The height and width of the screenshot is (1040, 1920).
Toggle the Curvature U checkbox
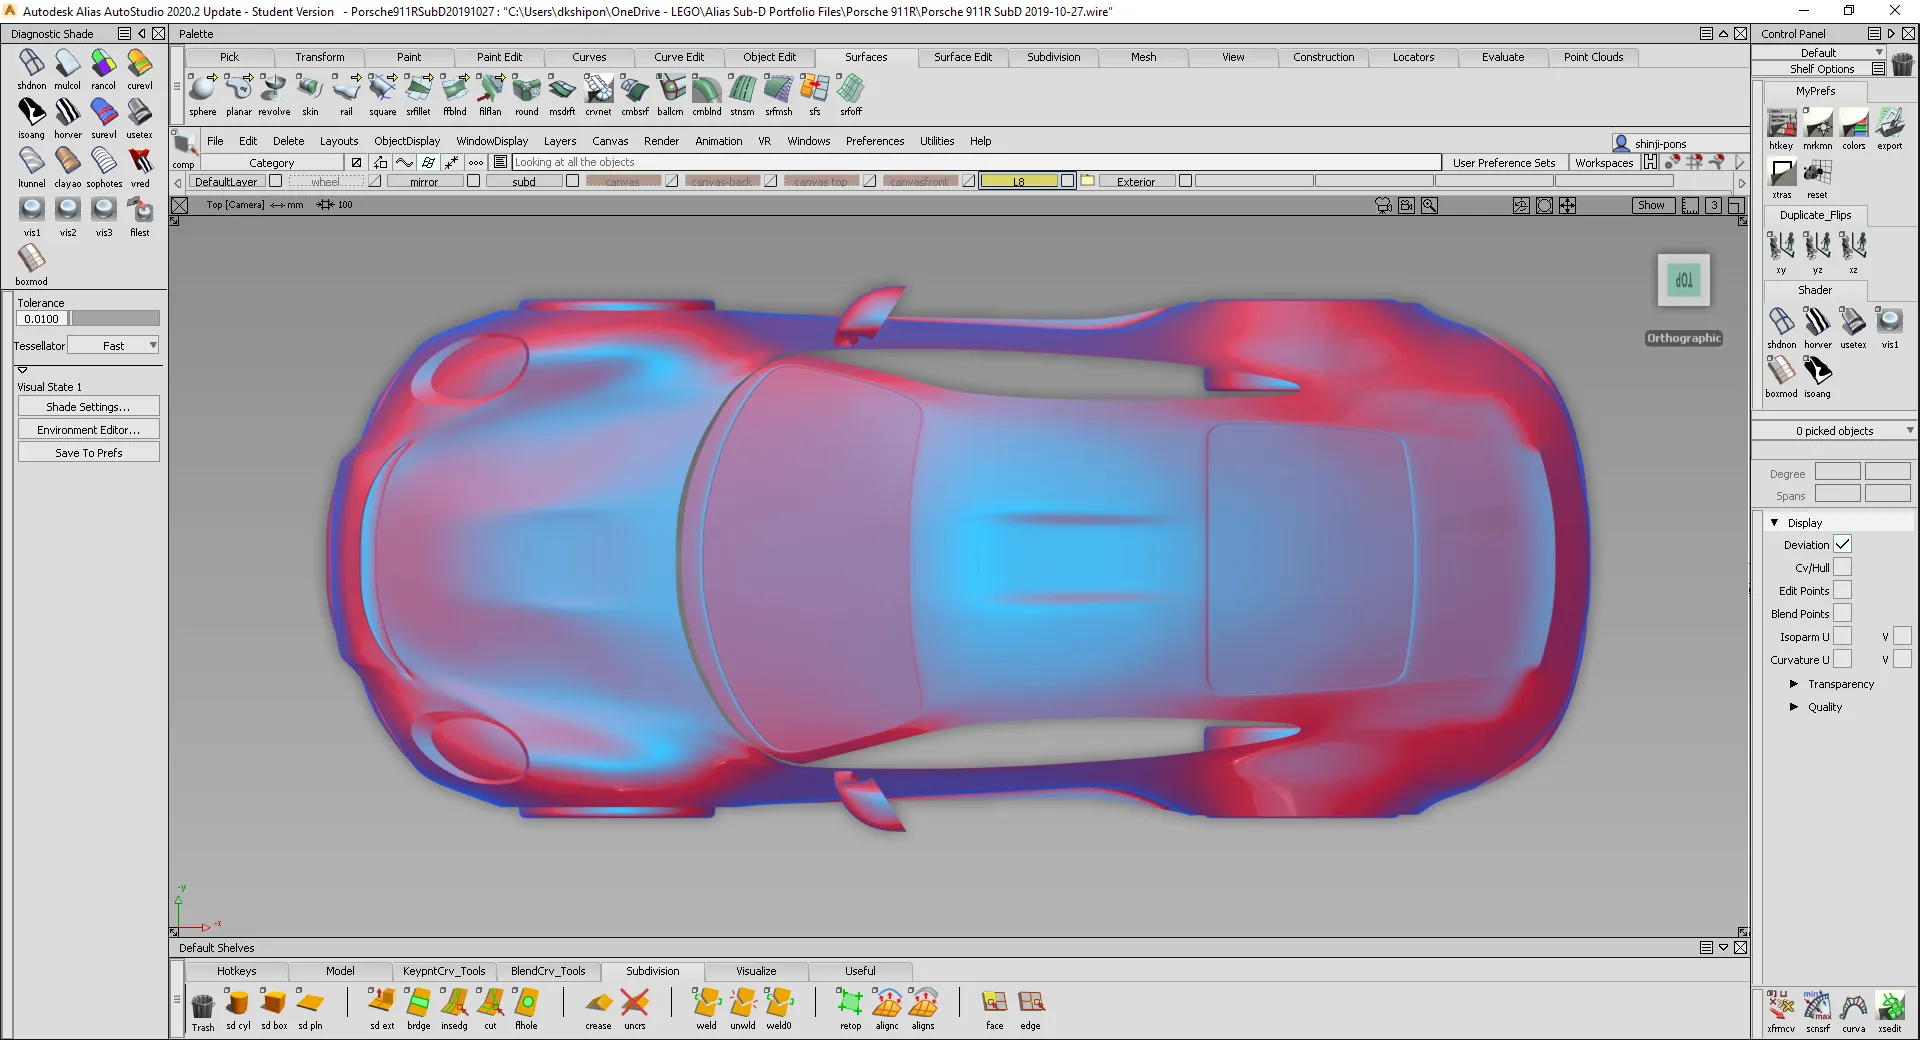(x=1842, y=659)
